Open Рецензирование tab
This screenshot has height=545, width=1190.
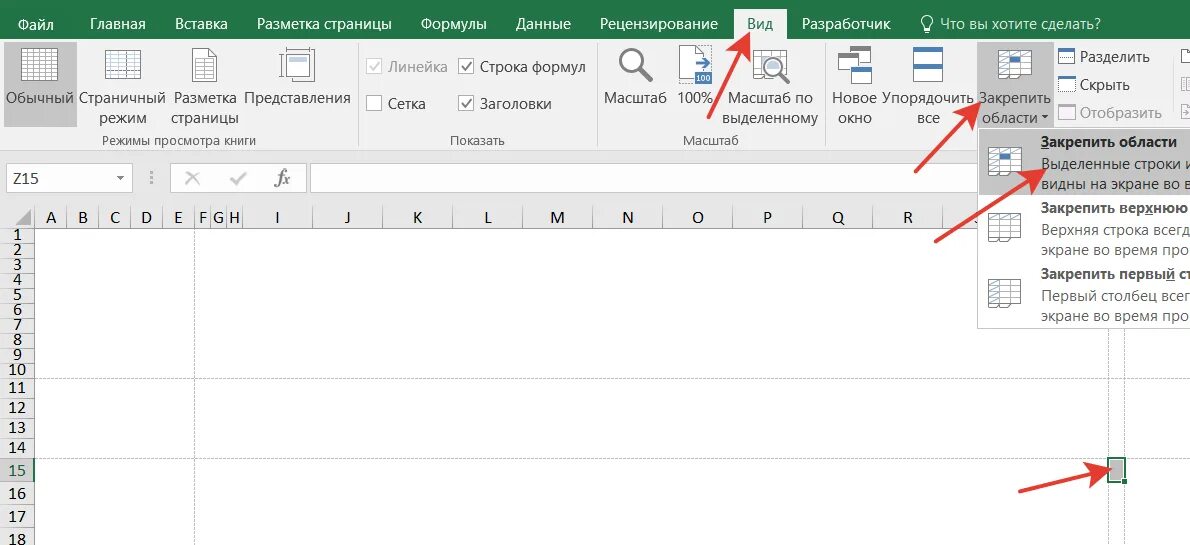(659, 24)
